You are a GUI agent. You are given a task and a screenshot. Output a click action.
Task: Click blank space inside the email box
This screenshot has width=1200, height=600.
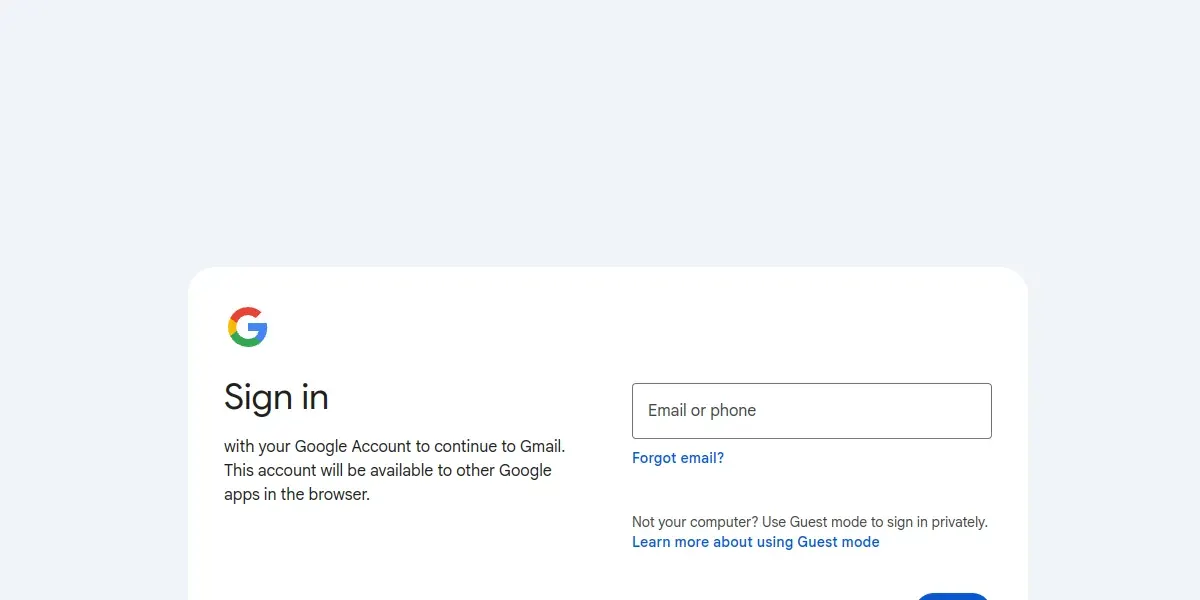click(880, 411)
